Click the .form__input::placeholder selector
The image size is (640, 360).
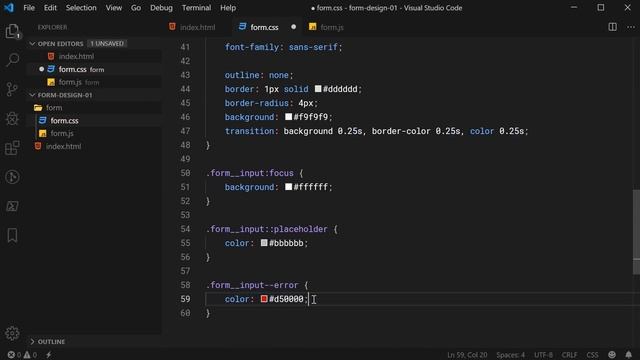(267, 229)
